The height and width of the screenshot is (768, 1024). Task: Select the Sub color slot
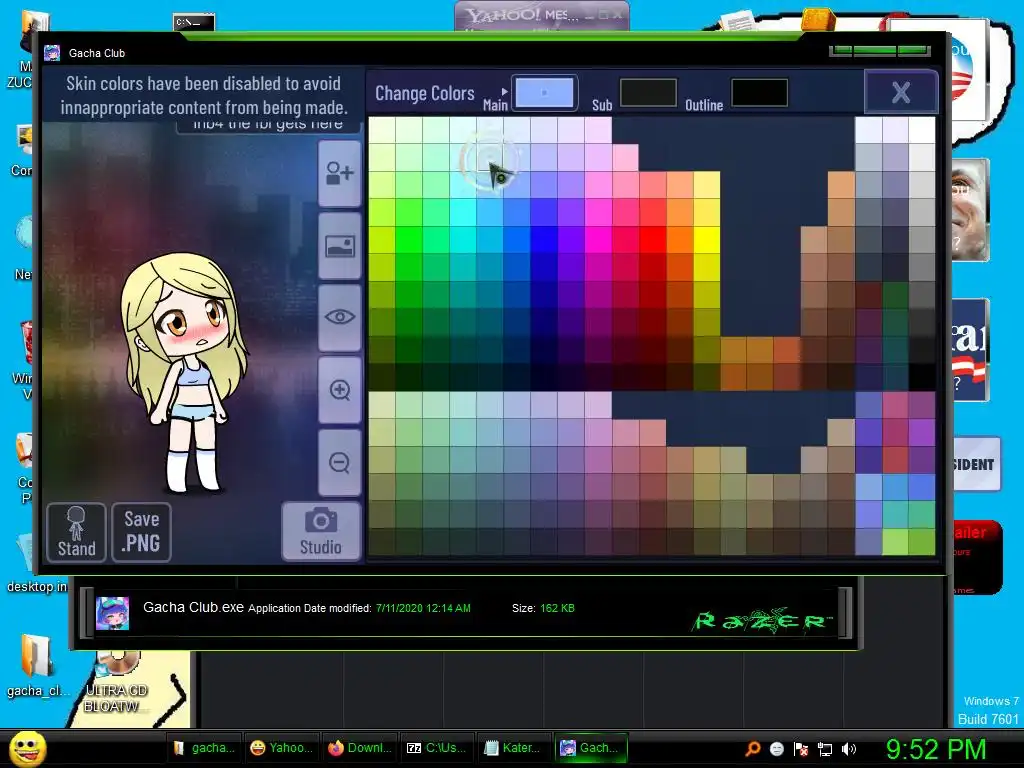[x=648, y=93]
